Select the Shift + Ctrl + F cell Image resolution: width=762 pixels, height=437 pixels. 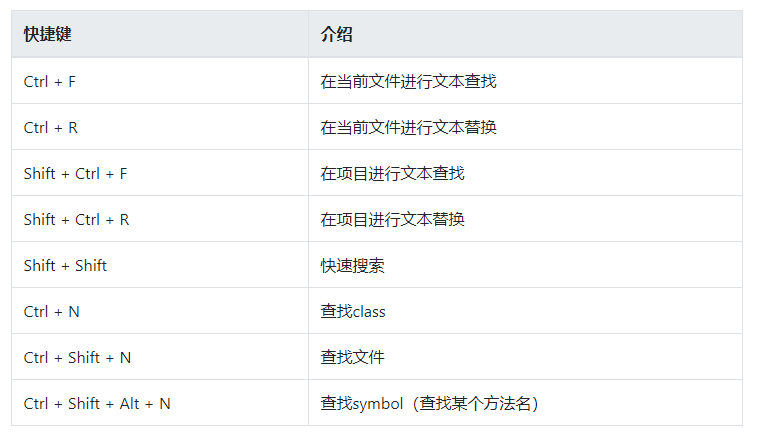pos(76,173)
